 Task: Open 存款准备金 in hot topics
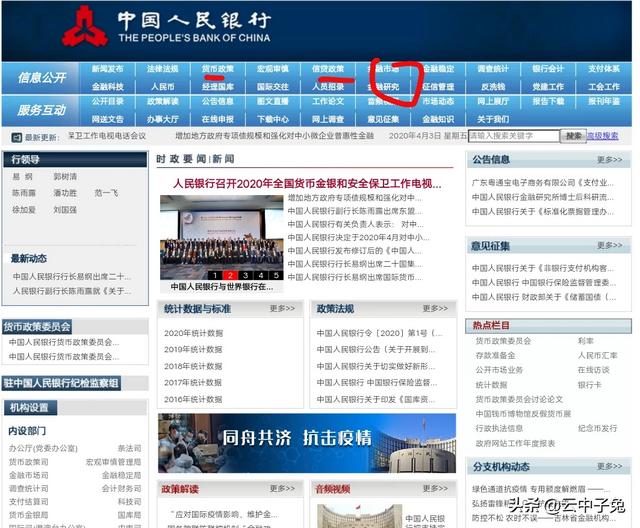495,355
